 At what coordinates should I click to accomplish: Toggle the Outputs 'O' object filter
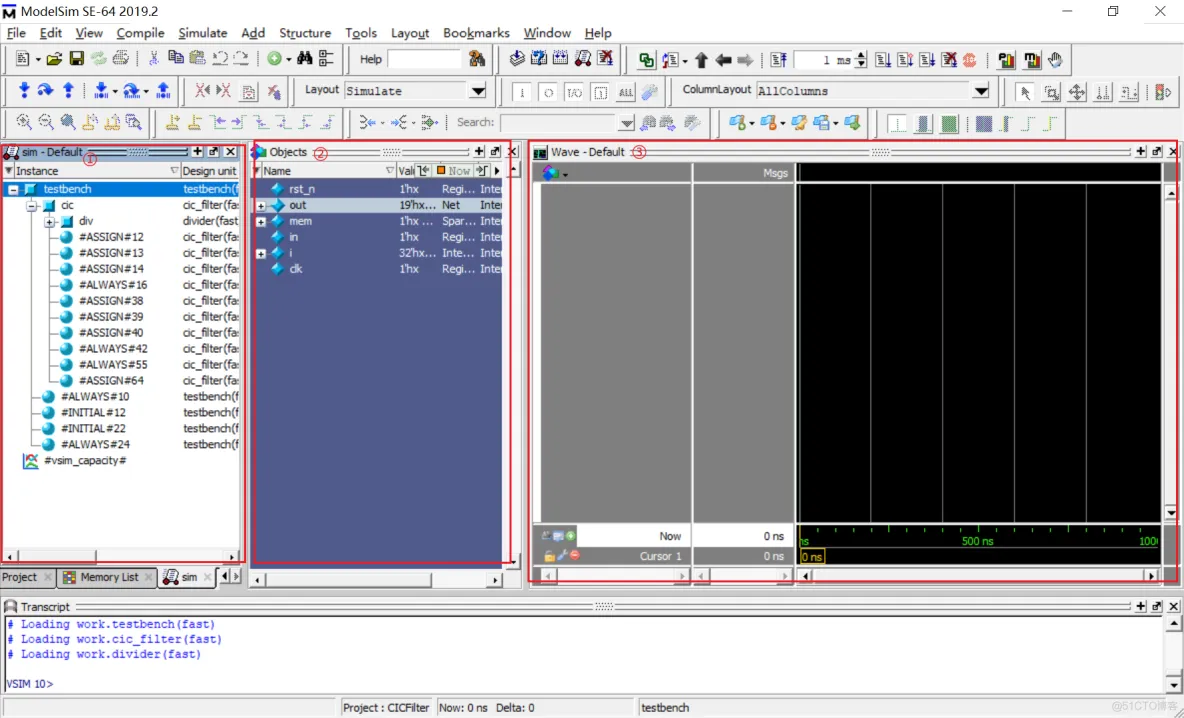tap(548, 92)
